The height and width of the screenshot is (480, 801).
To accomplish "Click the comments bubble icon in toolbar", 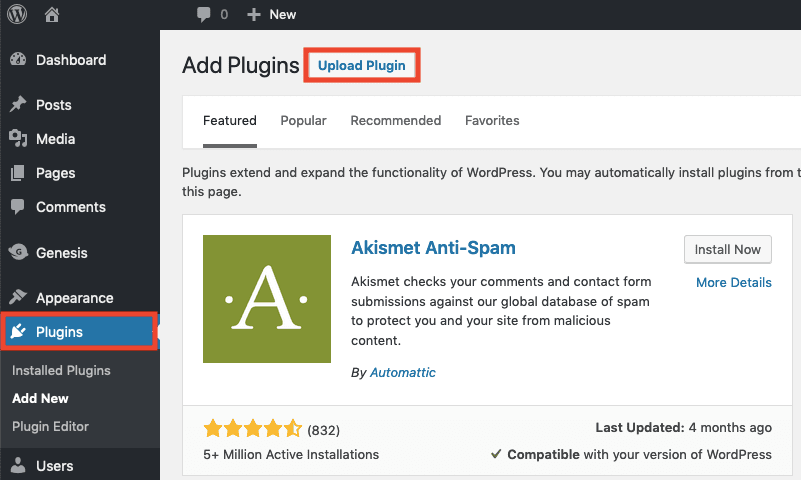I will click(x=204, y=14).
